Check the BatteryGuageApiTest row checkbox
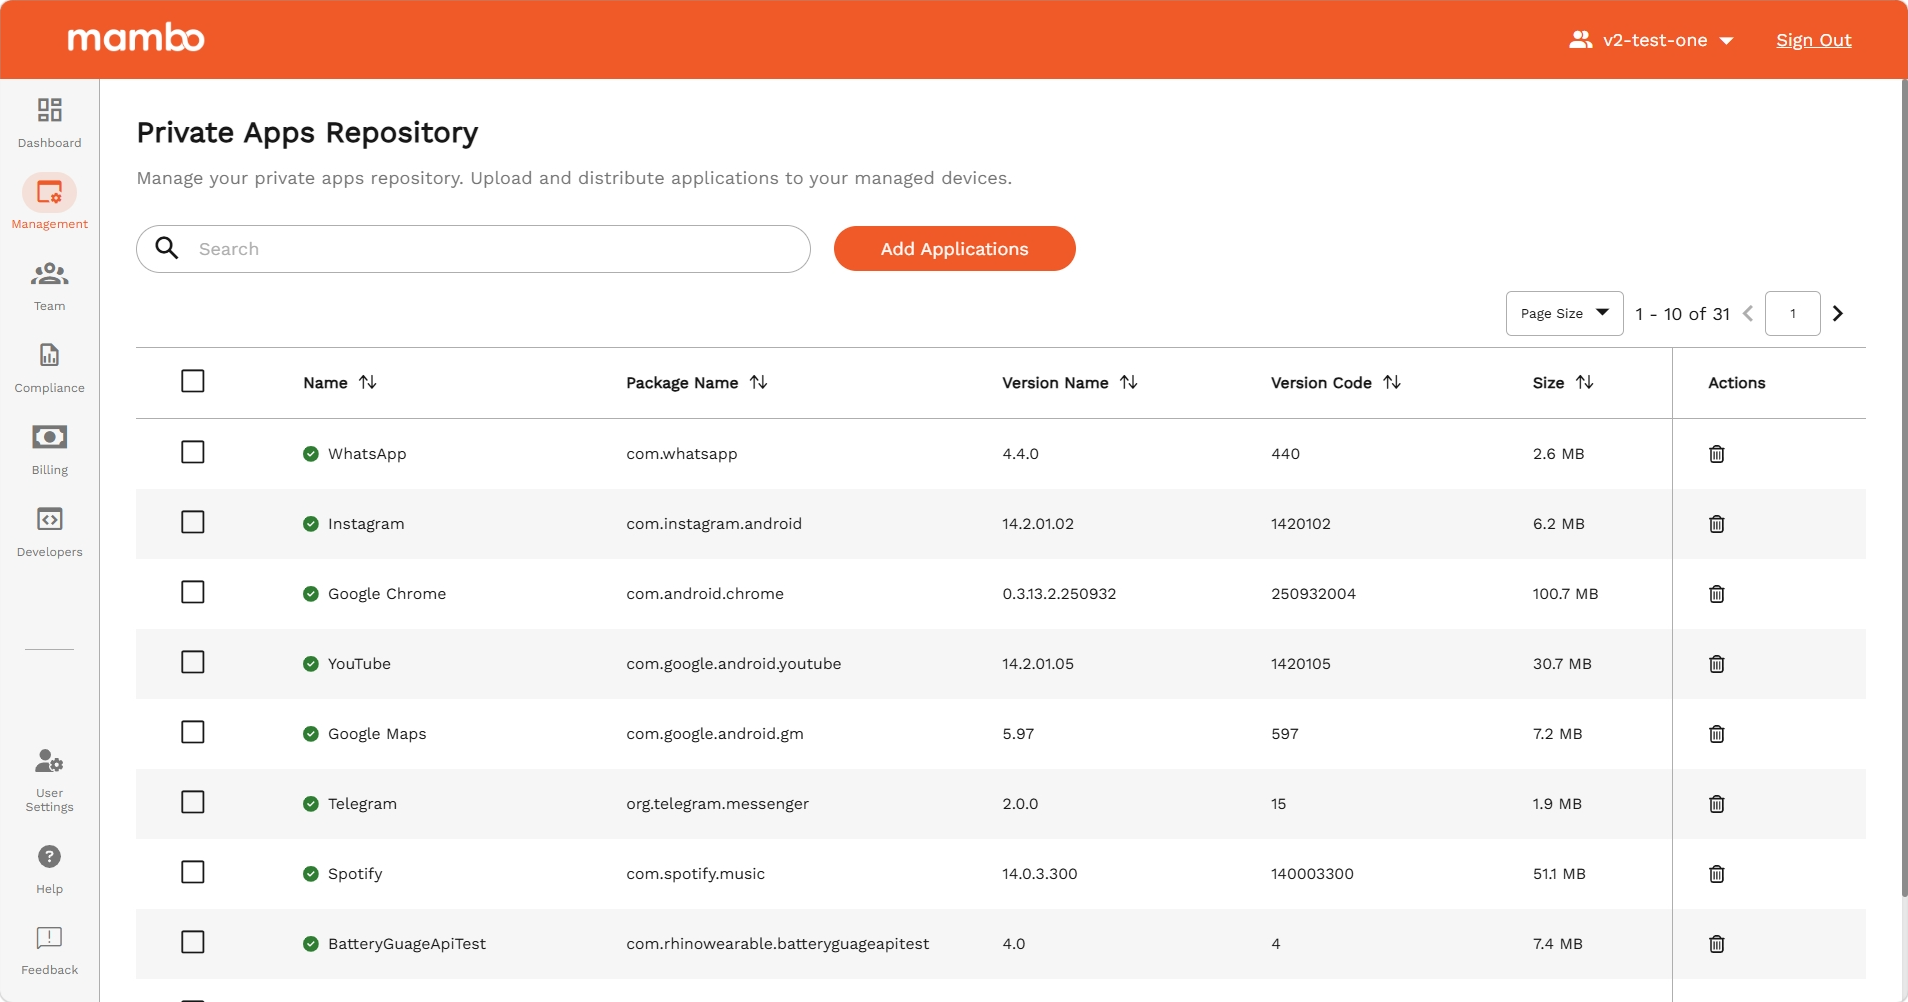 tap(193, 942)
